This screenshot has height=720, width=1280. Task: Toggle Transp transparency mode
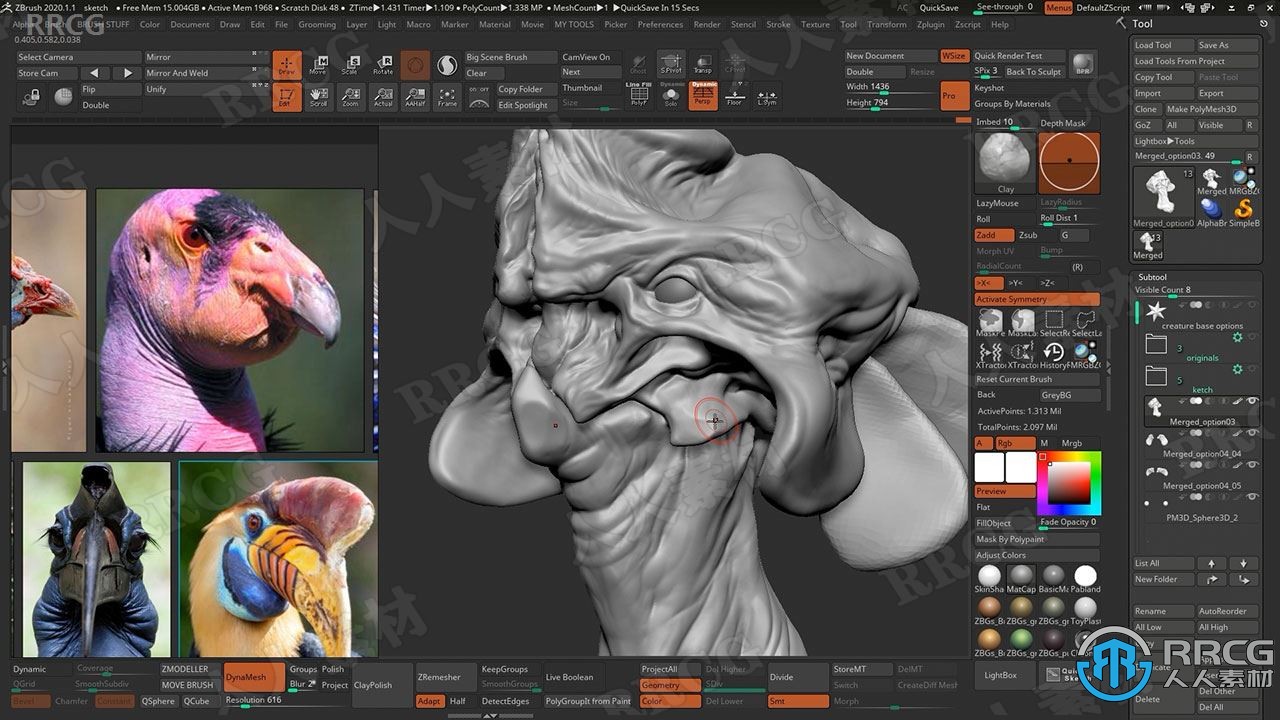(703, 65)
